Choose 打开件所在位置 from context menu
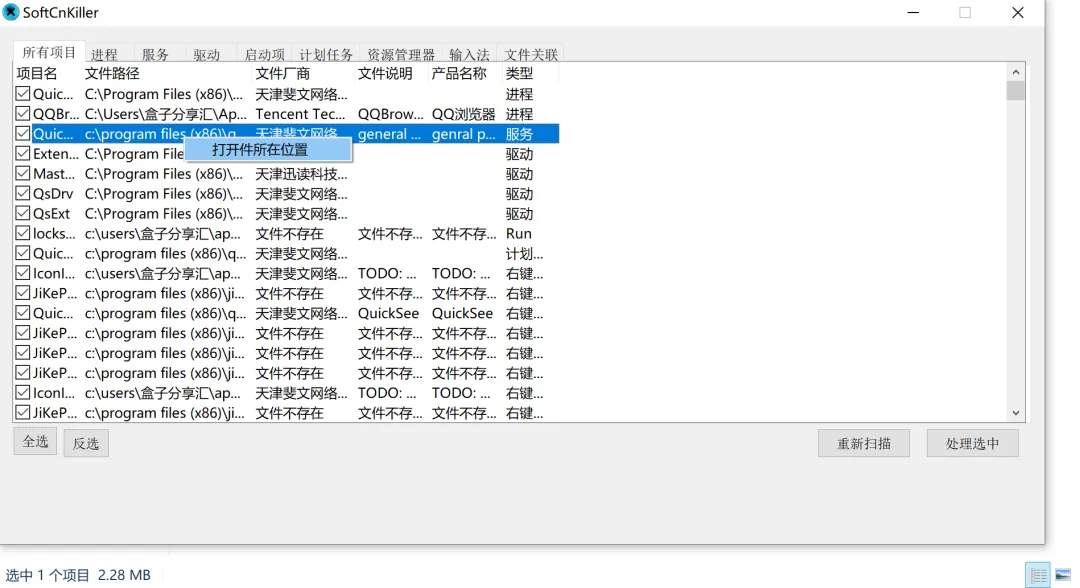The height and width of the screenshot is (588, 1080). [x=269, y=149]
